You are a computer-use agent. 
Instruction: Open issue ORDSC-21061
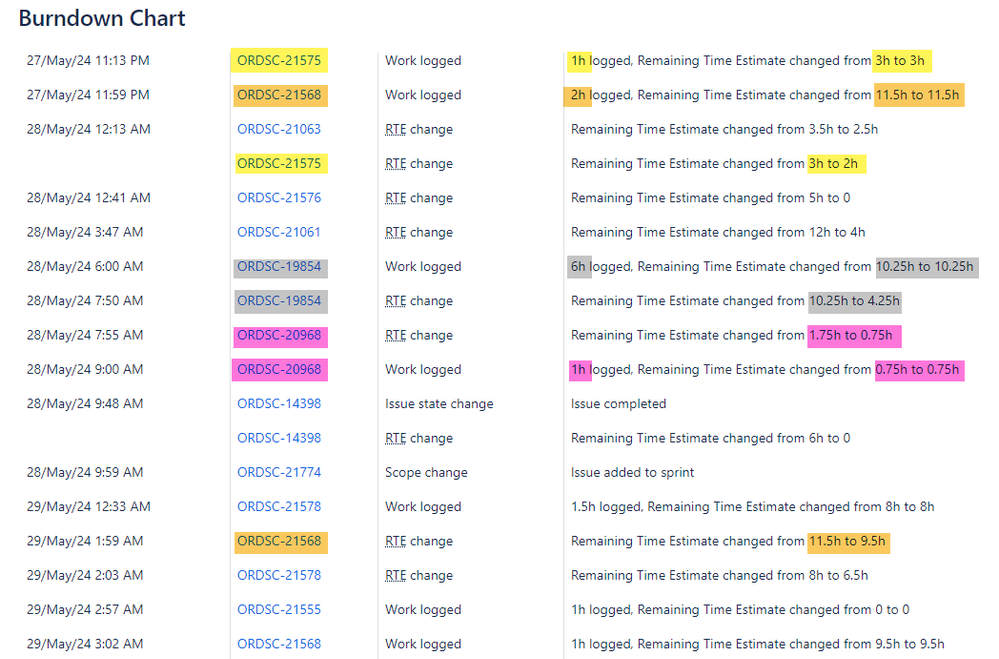pos(278,232)
